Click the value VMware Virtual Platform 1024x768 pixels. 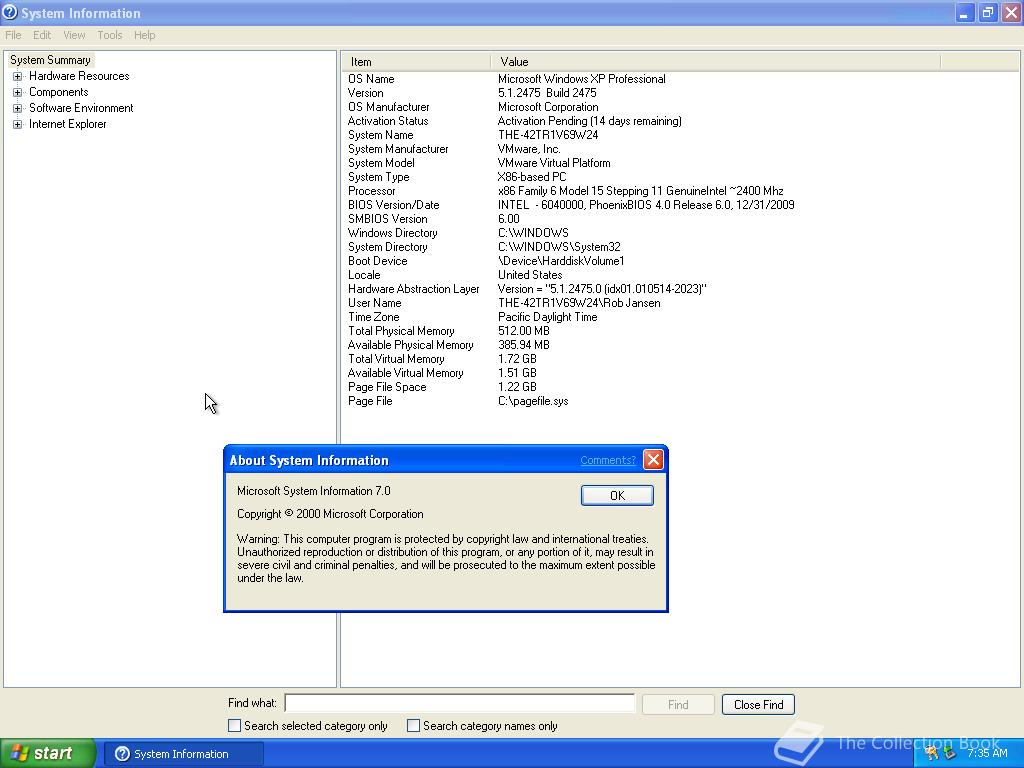point(554,163)
